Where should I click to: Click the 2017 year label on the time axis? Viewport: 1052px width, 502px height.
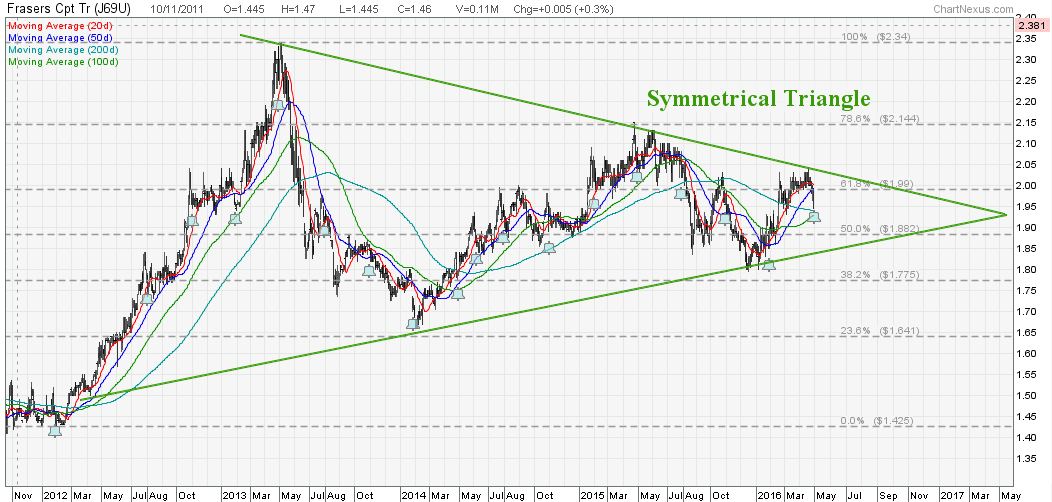950,495
